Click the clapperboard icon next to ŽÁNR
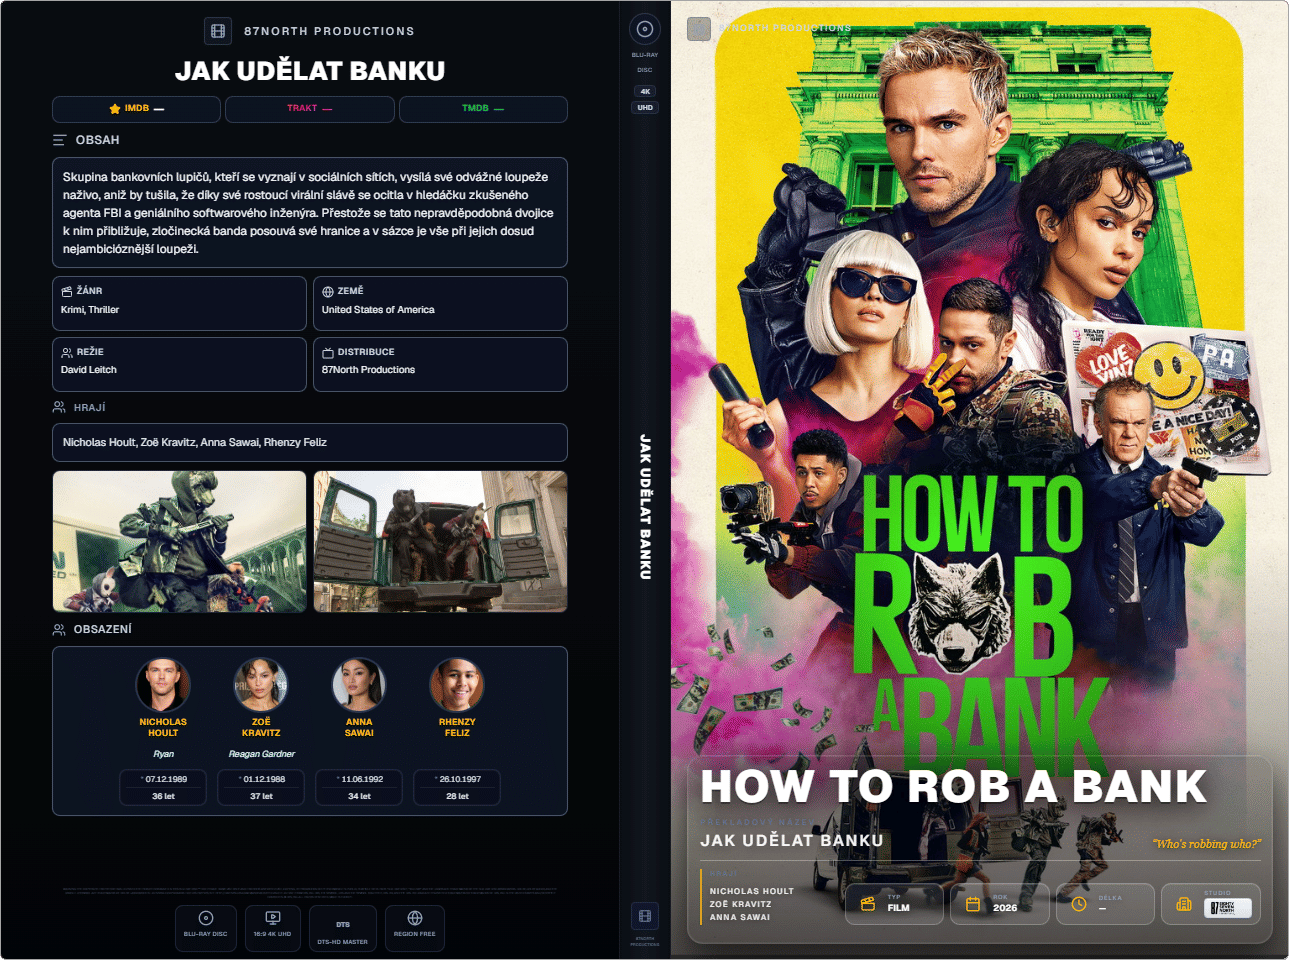 pyautogui.click(x=67, y=291)
